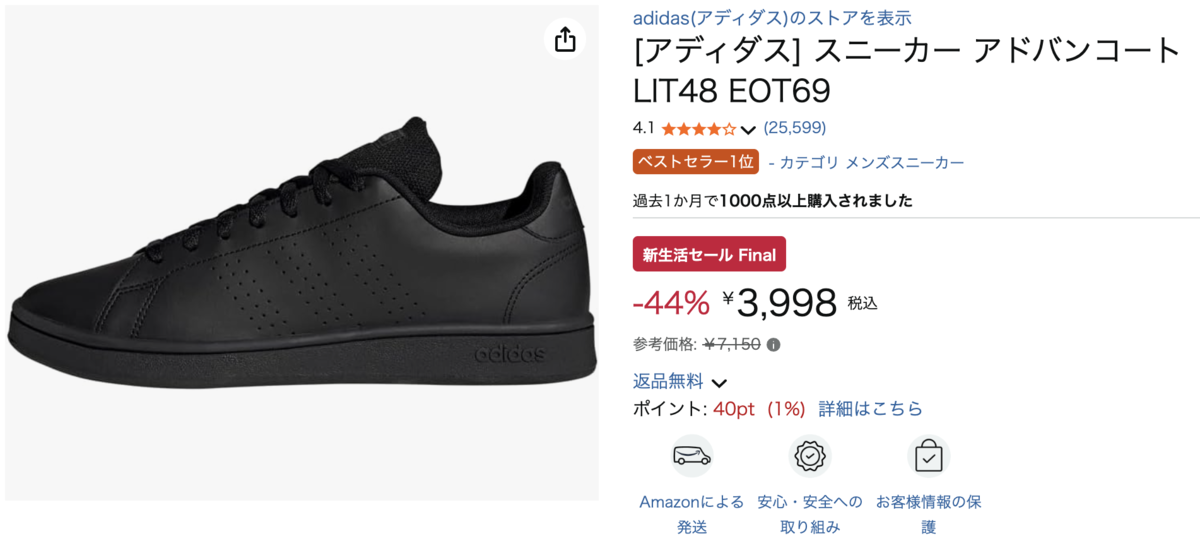Click the ベストセラー1位 badge

coord(696,162)
